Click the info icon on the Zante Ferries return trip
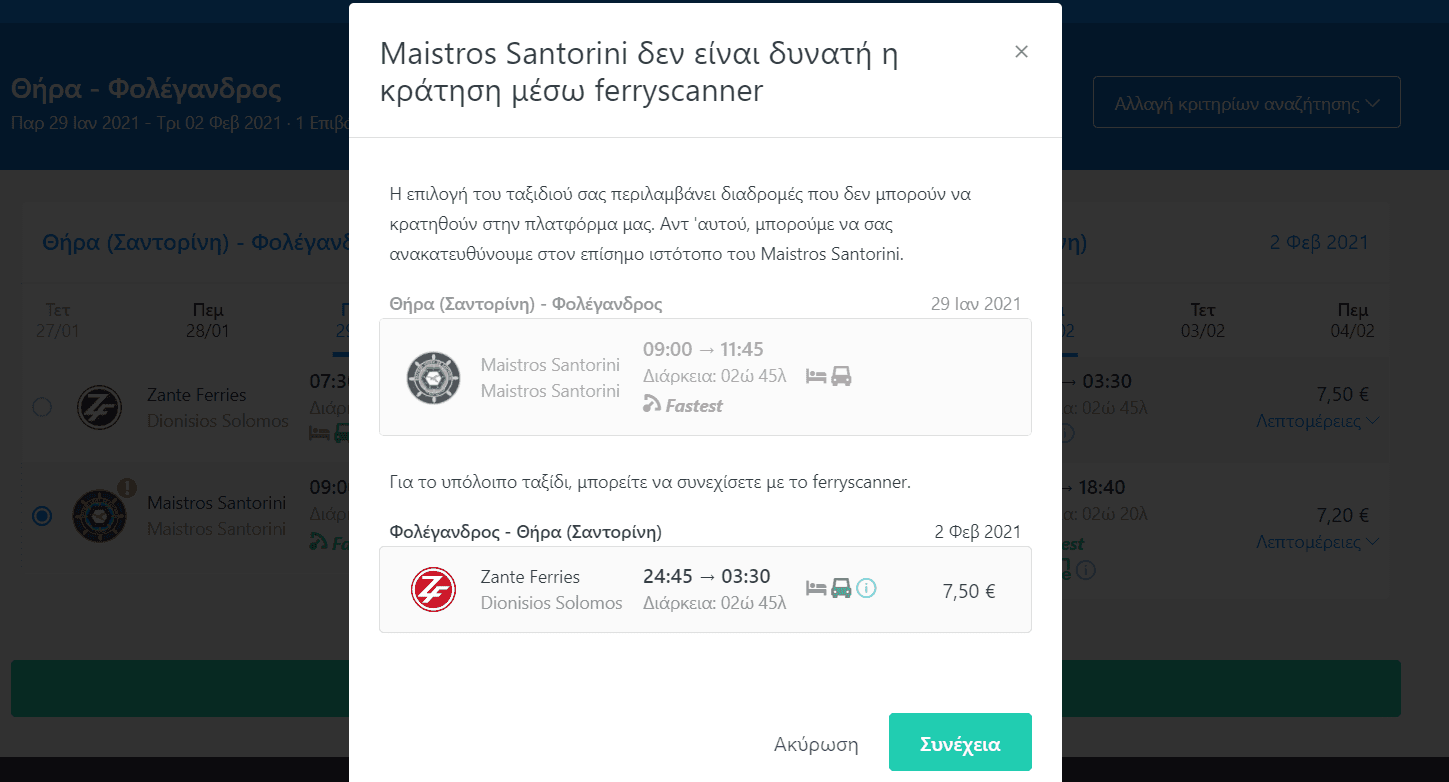The height and width of the screenshot is (782, 1449). click(867, 588)
